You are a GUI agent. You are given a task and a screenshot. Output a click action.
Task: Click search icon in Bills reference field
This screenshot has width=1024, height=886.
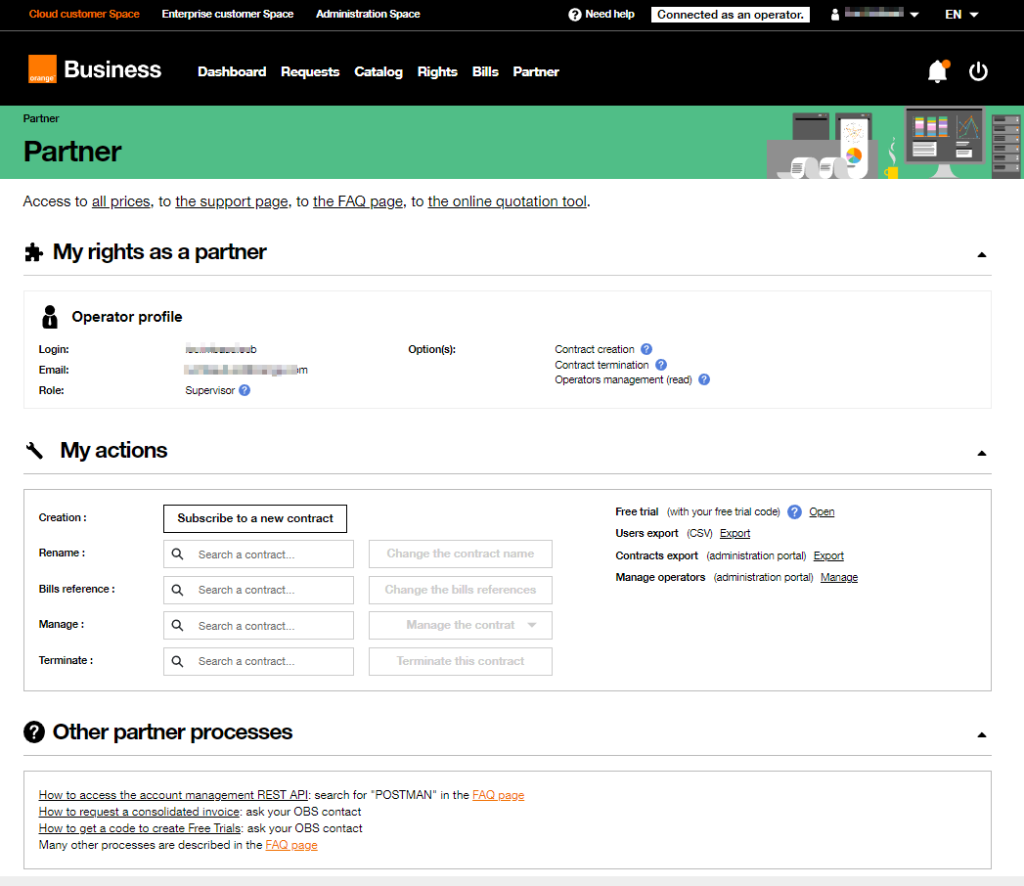tap(178, 590)
